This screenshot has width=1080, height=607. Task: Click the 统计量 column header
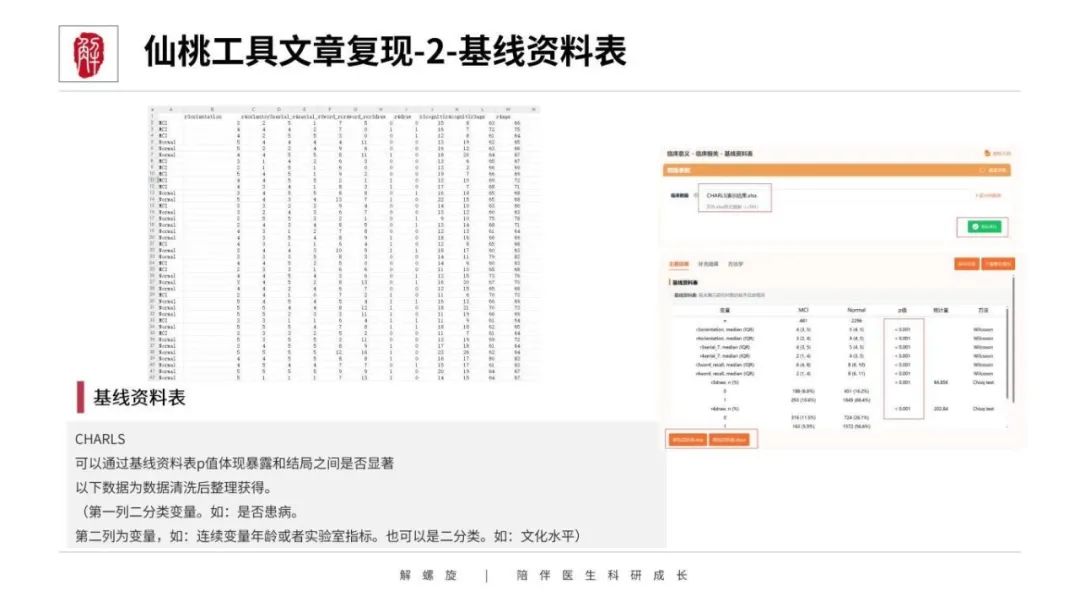(941, 311)
